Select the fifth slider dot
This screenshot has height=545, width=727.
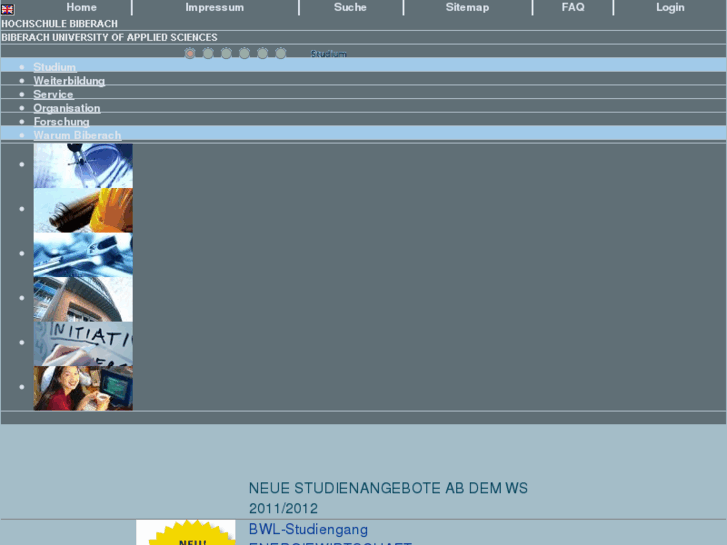[262, 53]
